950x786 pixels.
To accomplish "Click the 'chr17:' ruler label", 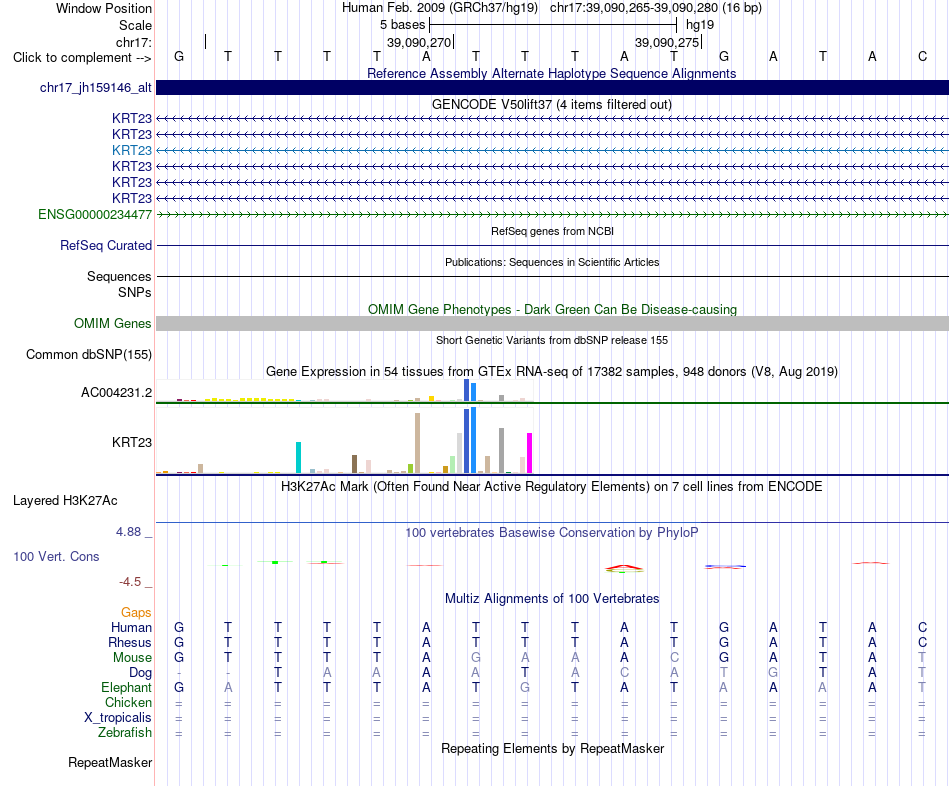I will point(134,42).
